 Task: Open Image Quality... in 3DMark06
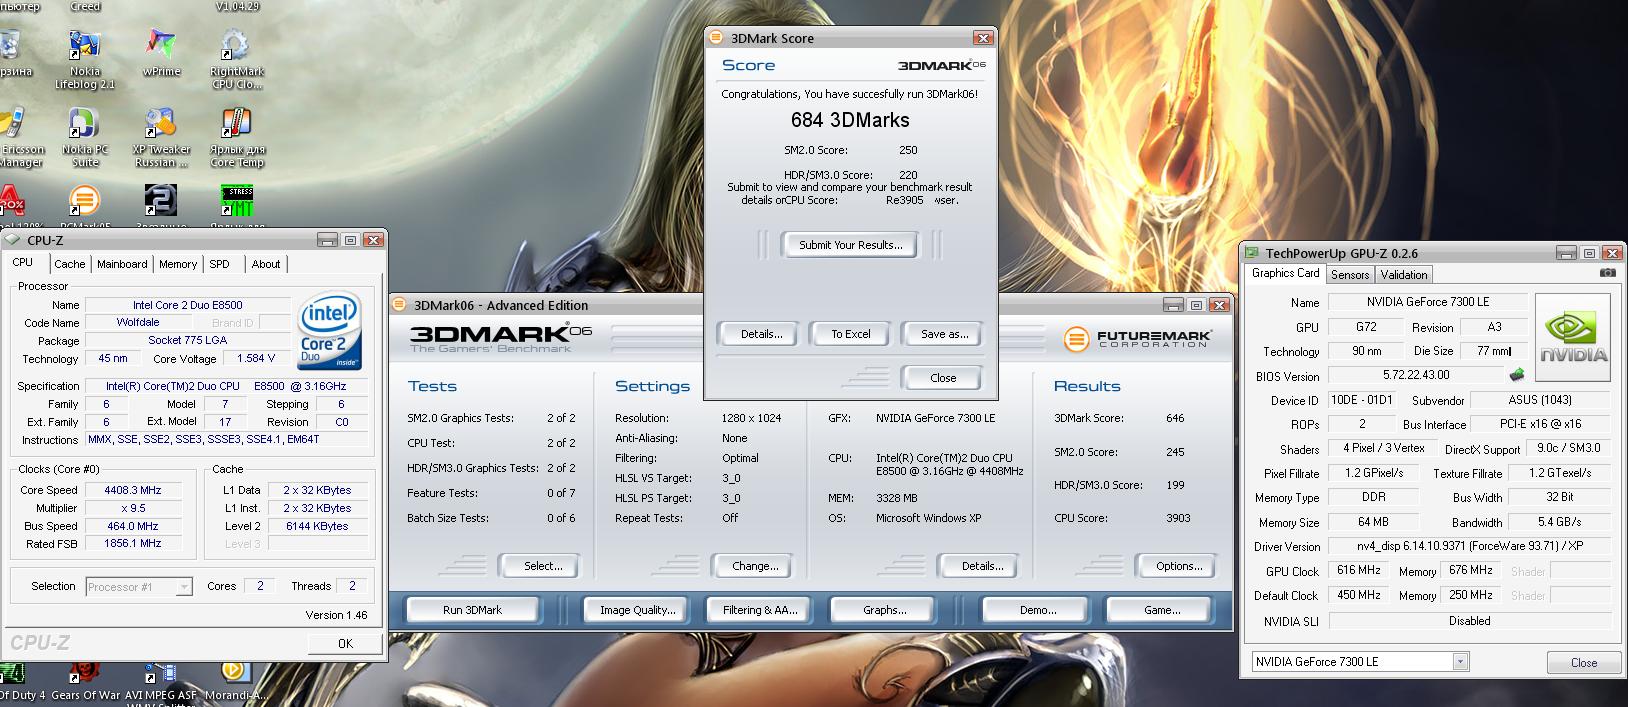637,610
